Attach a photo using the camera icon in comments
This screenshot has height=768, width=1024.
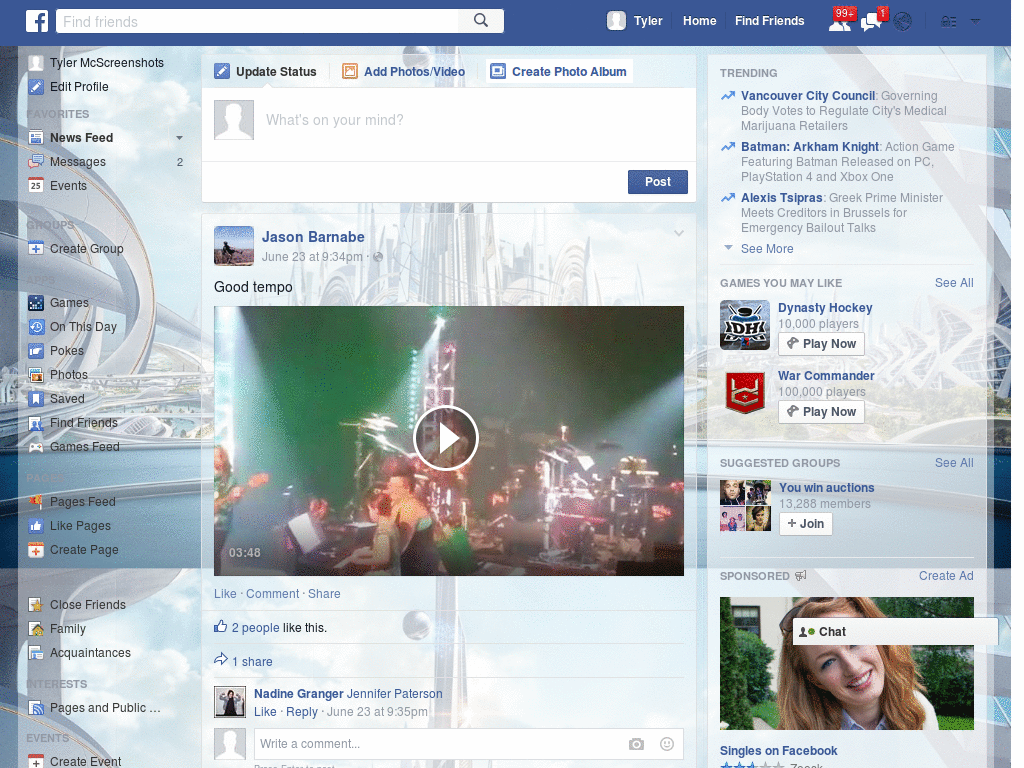[636, 744]
